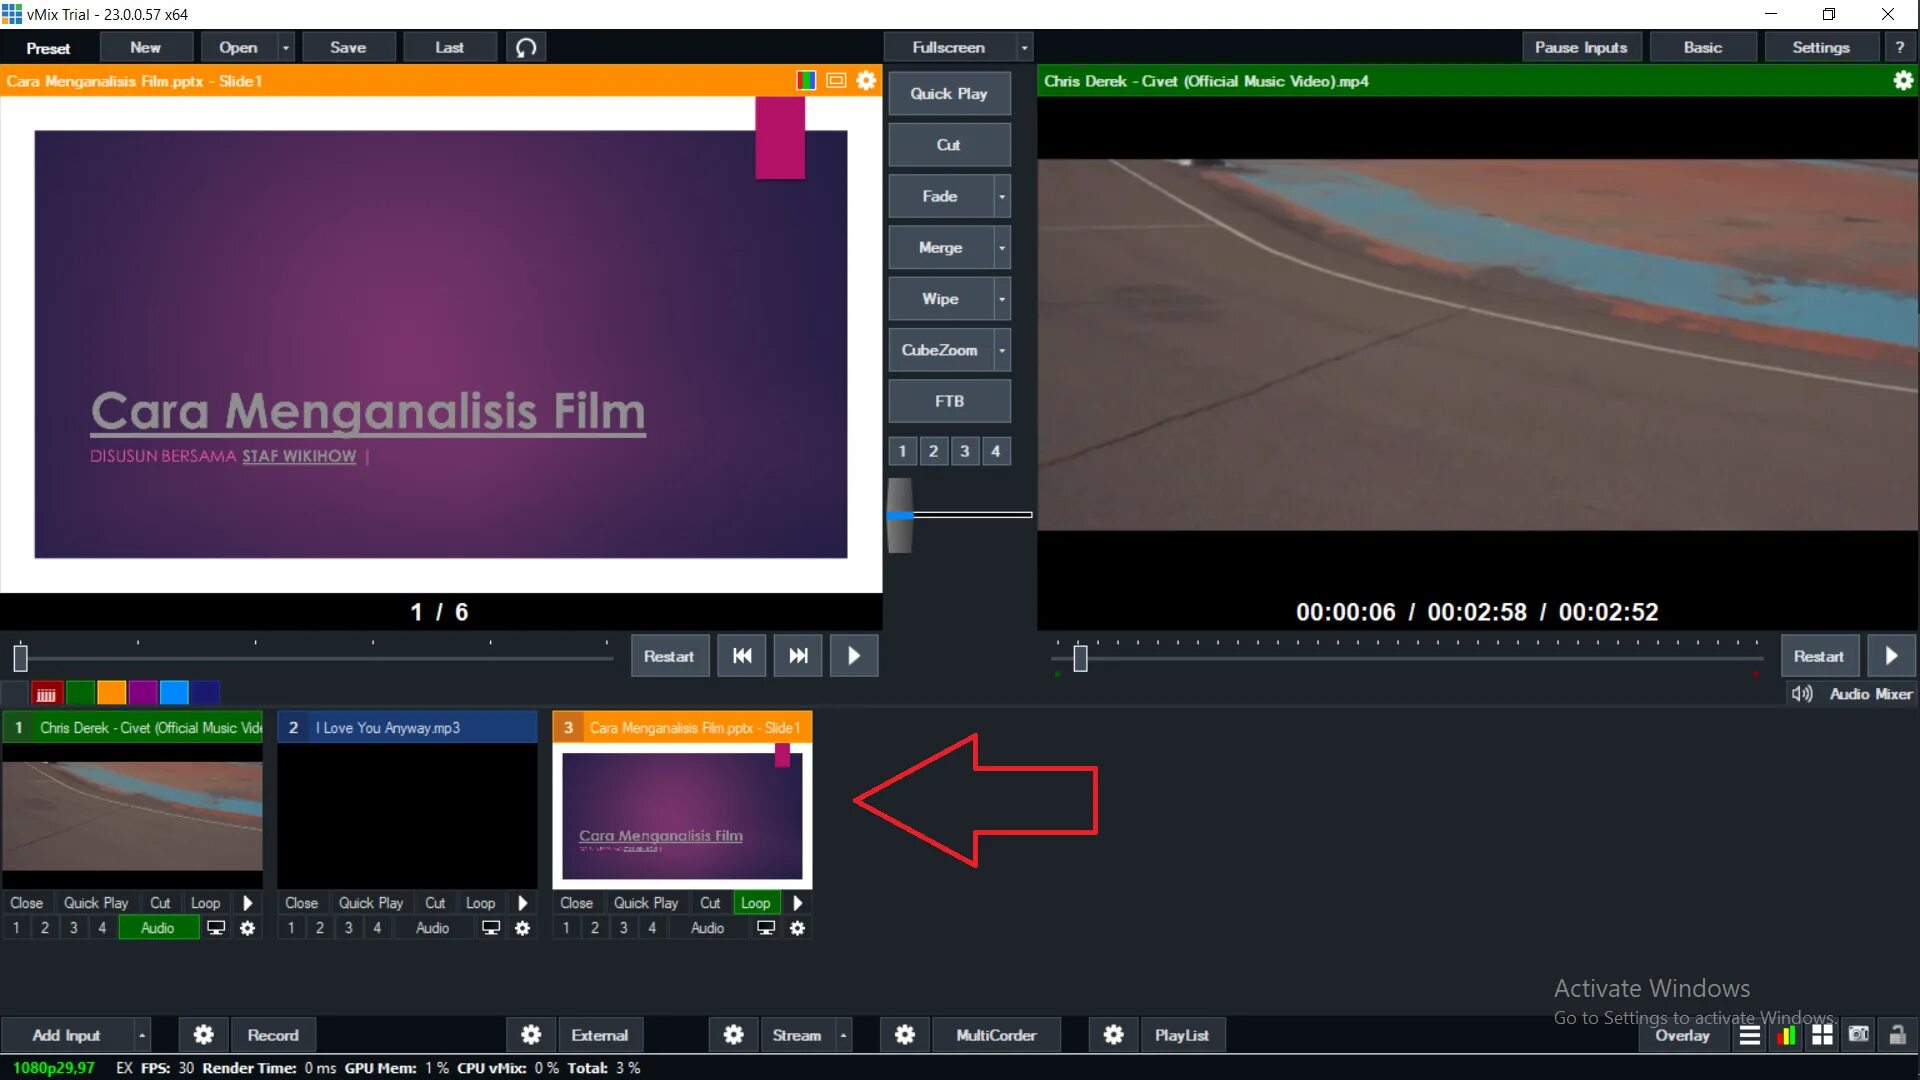This screenshot has height=1080, width=1920.
Task: Expand the Fade transition dropdown arrow
Action: tap(1001, 197)
